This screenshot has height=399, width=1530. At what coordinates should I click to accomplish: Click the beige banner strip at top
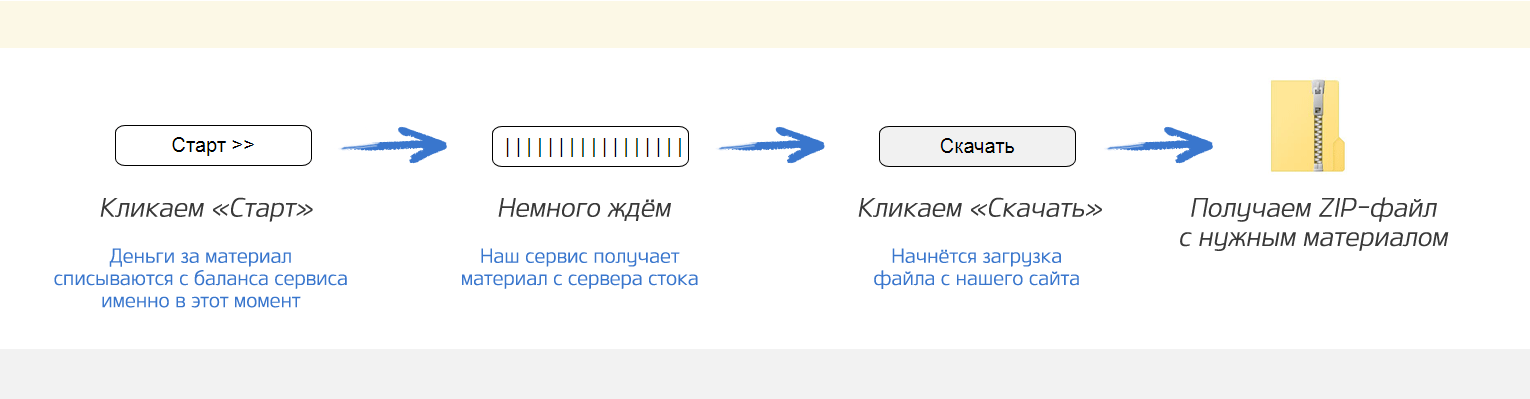pos(765,24)
